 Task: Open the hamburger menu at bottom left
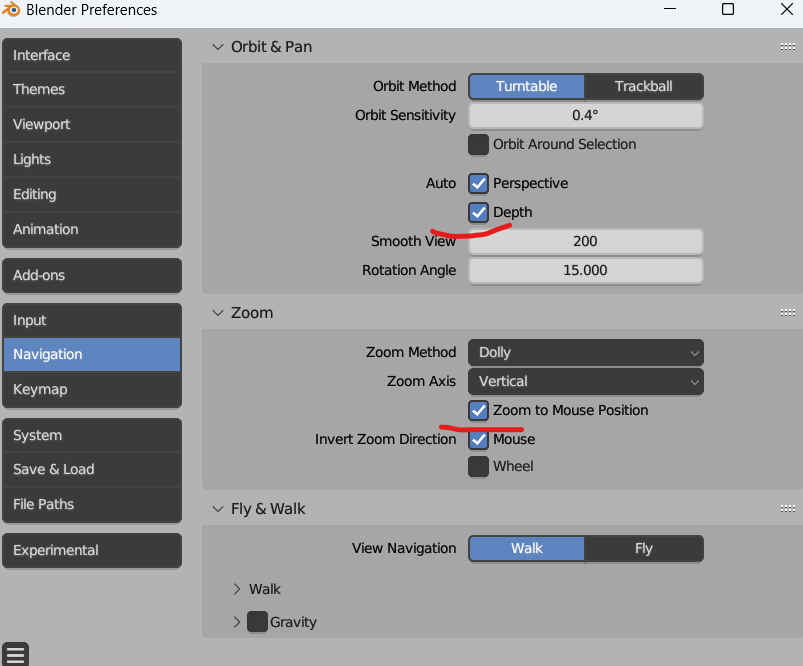pyautogui.click(x=15, y=654)
